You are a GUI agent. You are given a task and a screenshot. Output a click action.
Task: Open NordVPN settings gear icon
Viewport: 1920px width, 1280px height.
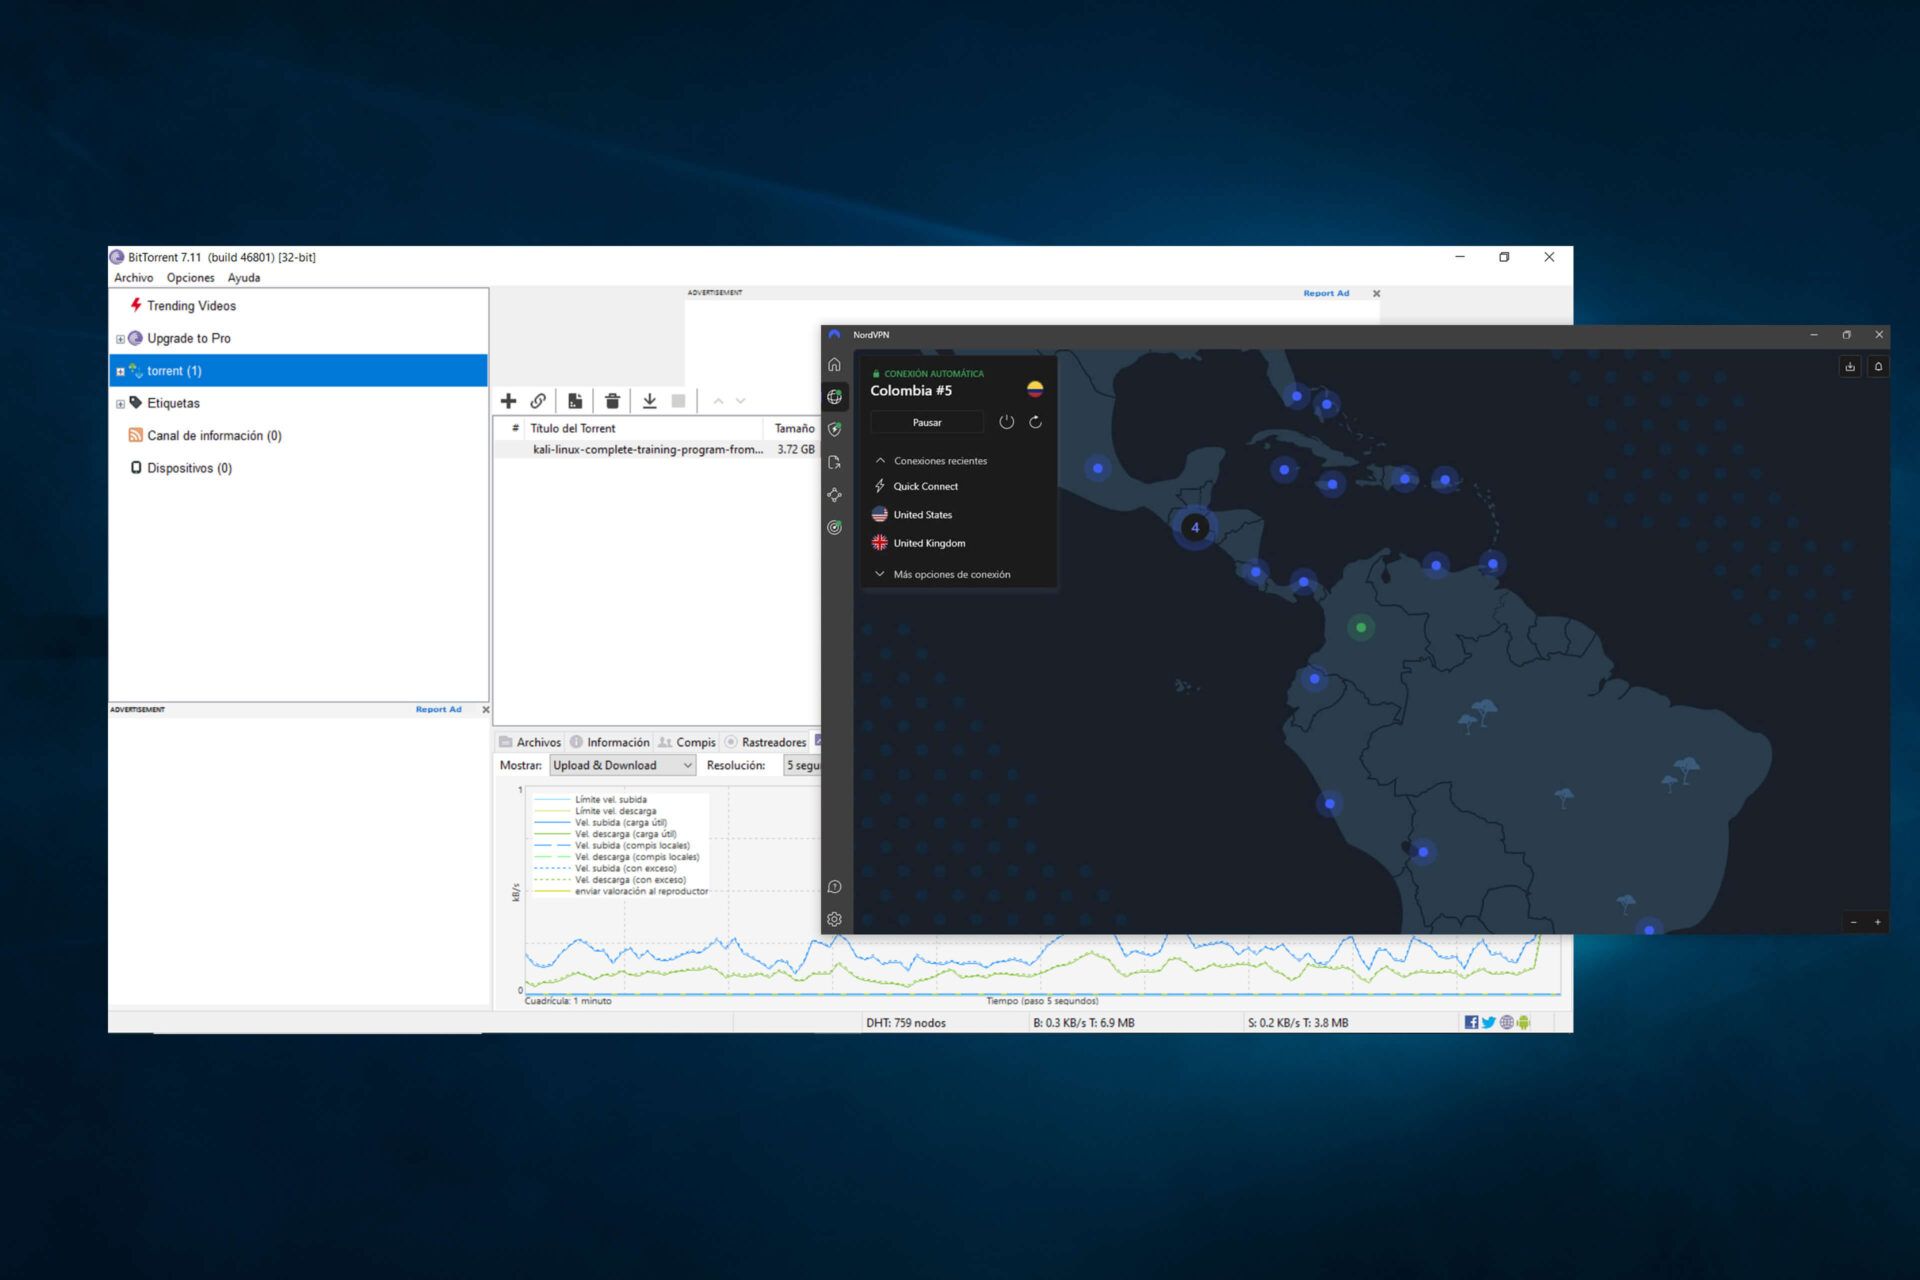click(835, 919)
